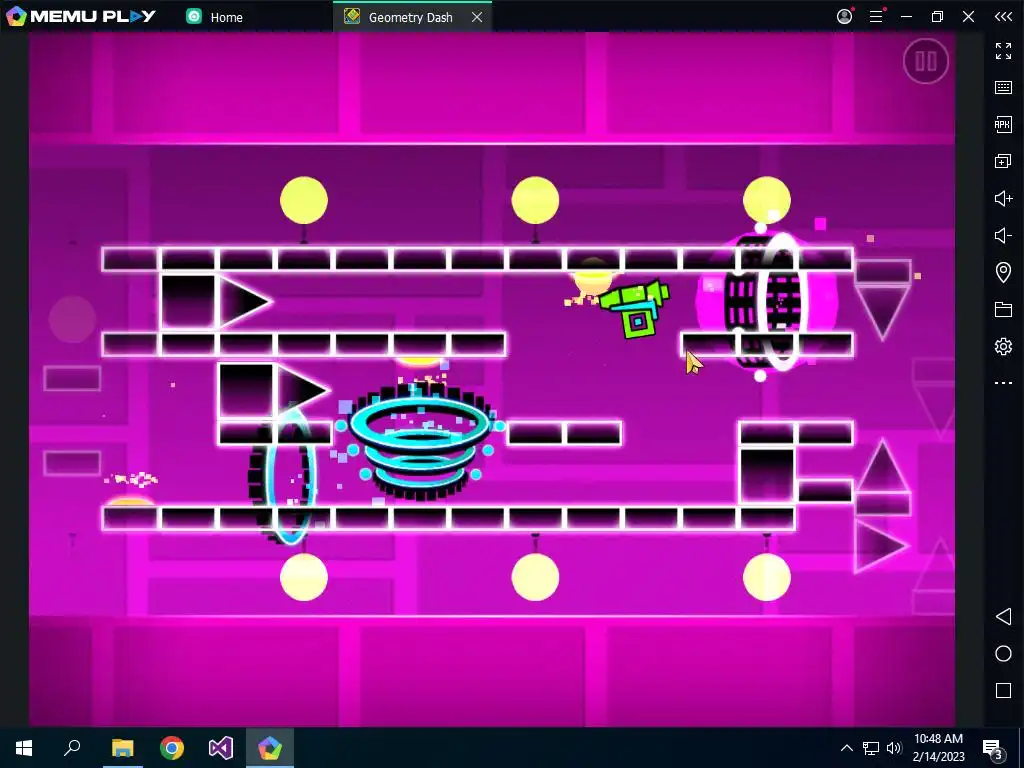This screenshot has height=768, width=1024.
Task: Pause the Geometry Dash level
Action: pyautogui.click(x=925, y=61)
